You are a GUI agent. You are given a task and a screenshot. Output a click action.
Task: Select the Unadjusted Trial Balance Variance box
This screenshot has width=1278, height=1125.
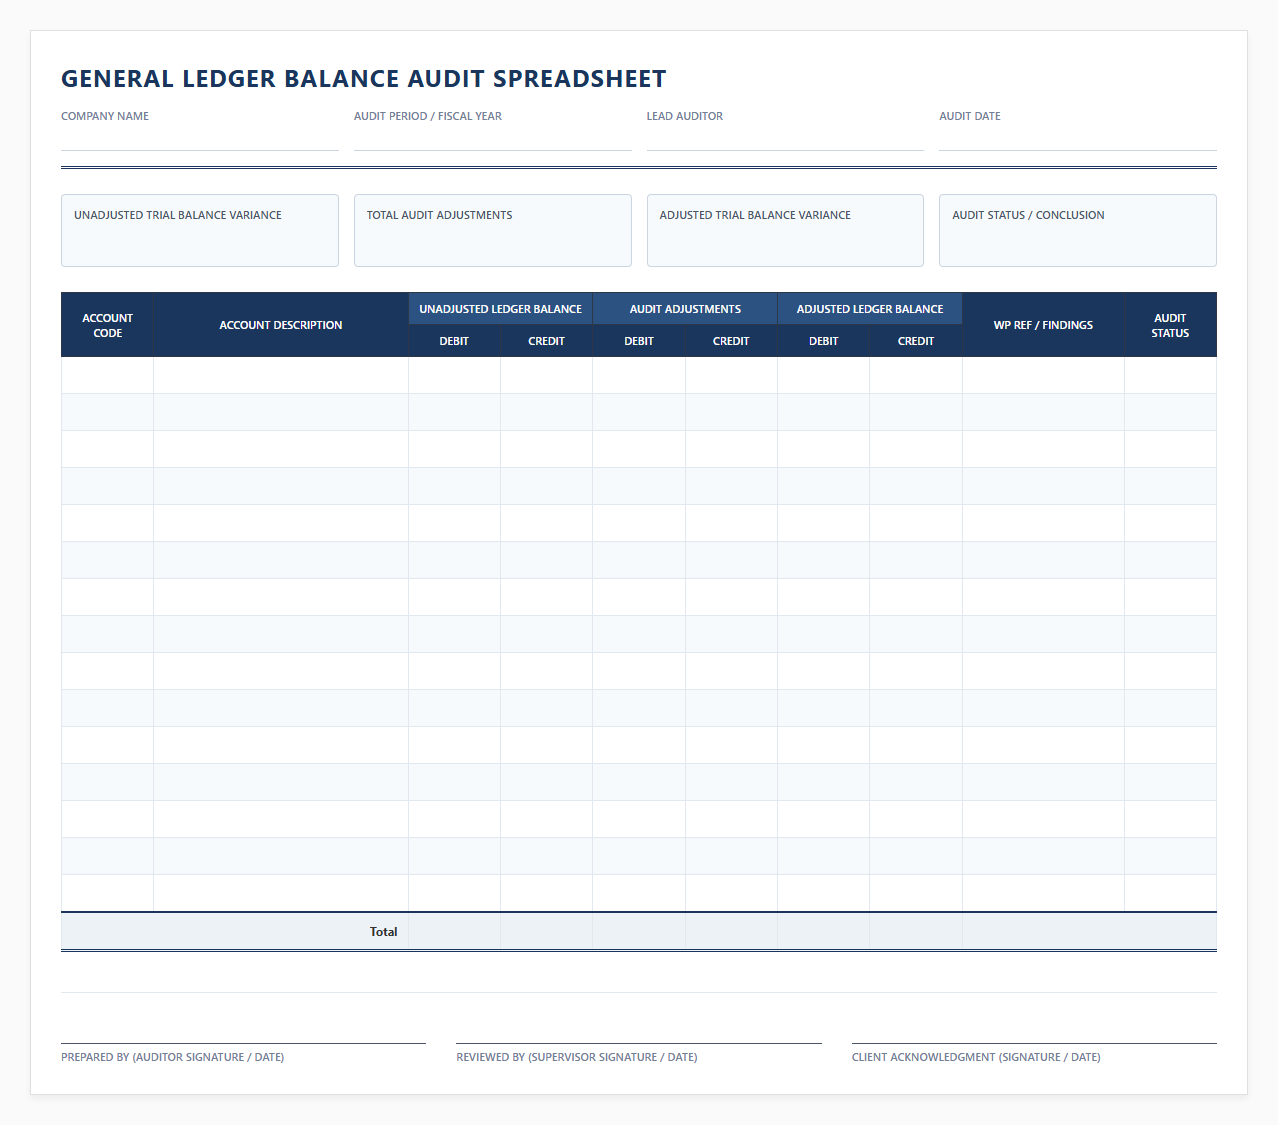coord(200,230)
